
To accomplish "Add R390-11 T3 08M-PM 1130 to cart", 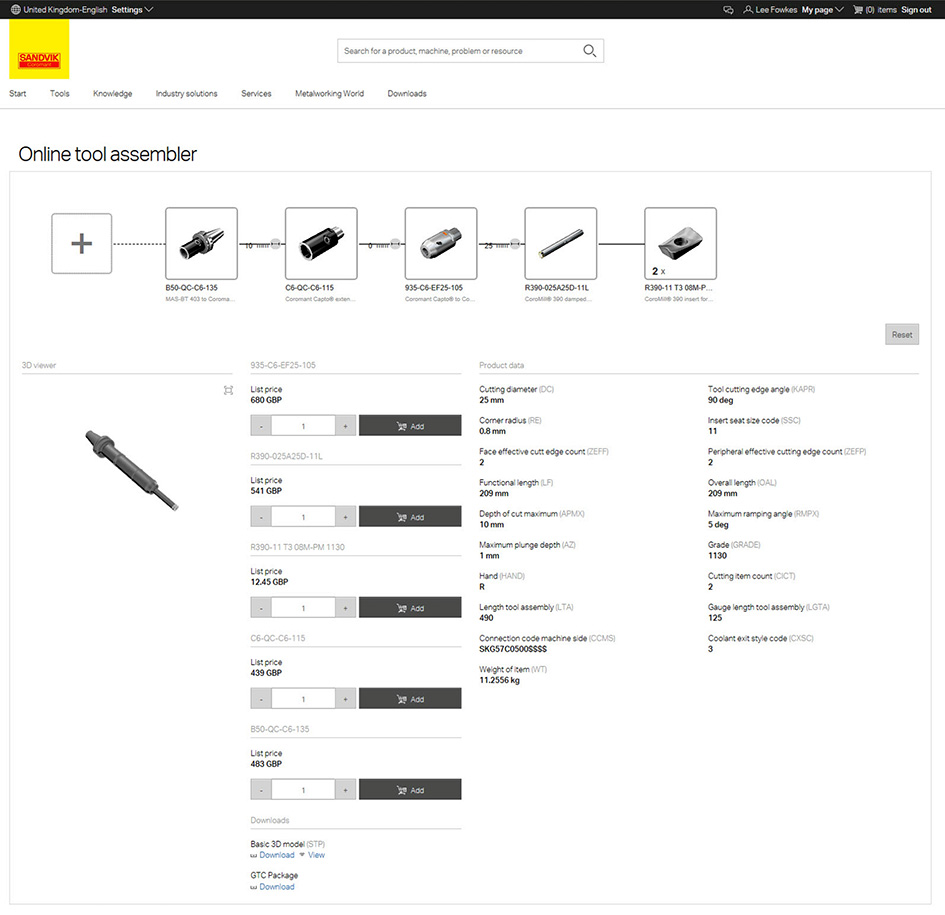I will (x=410, y=608).
